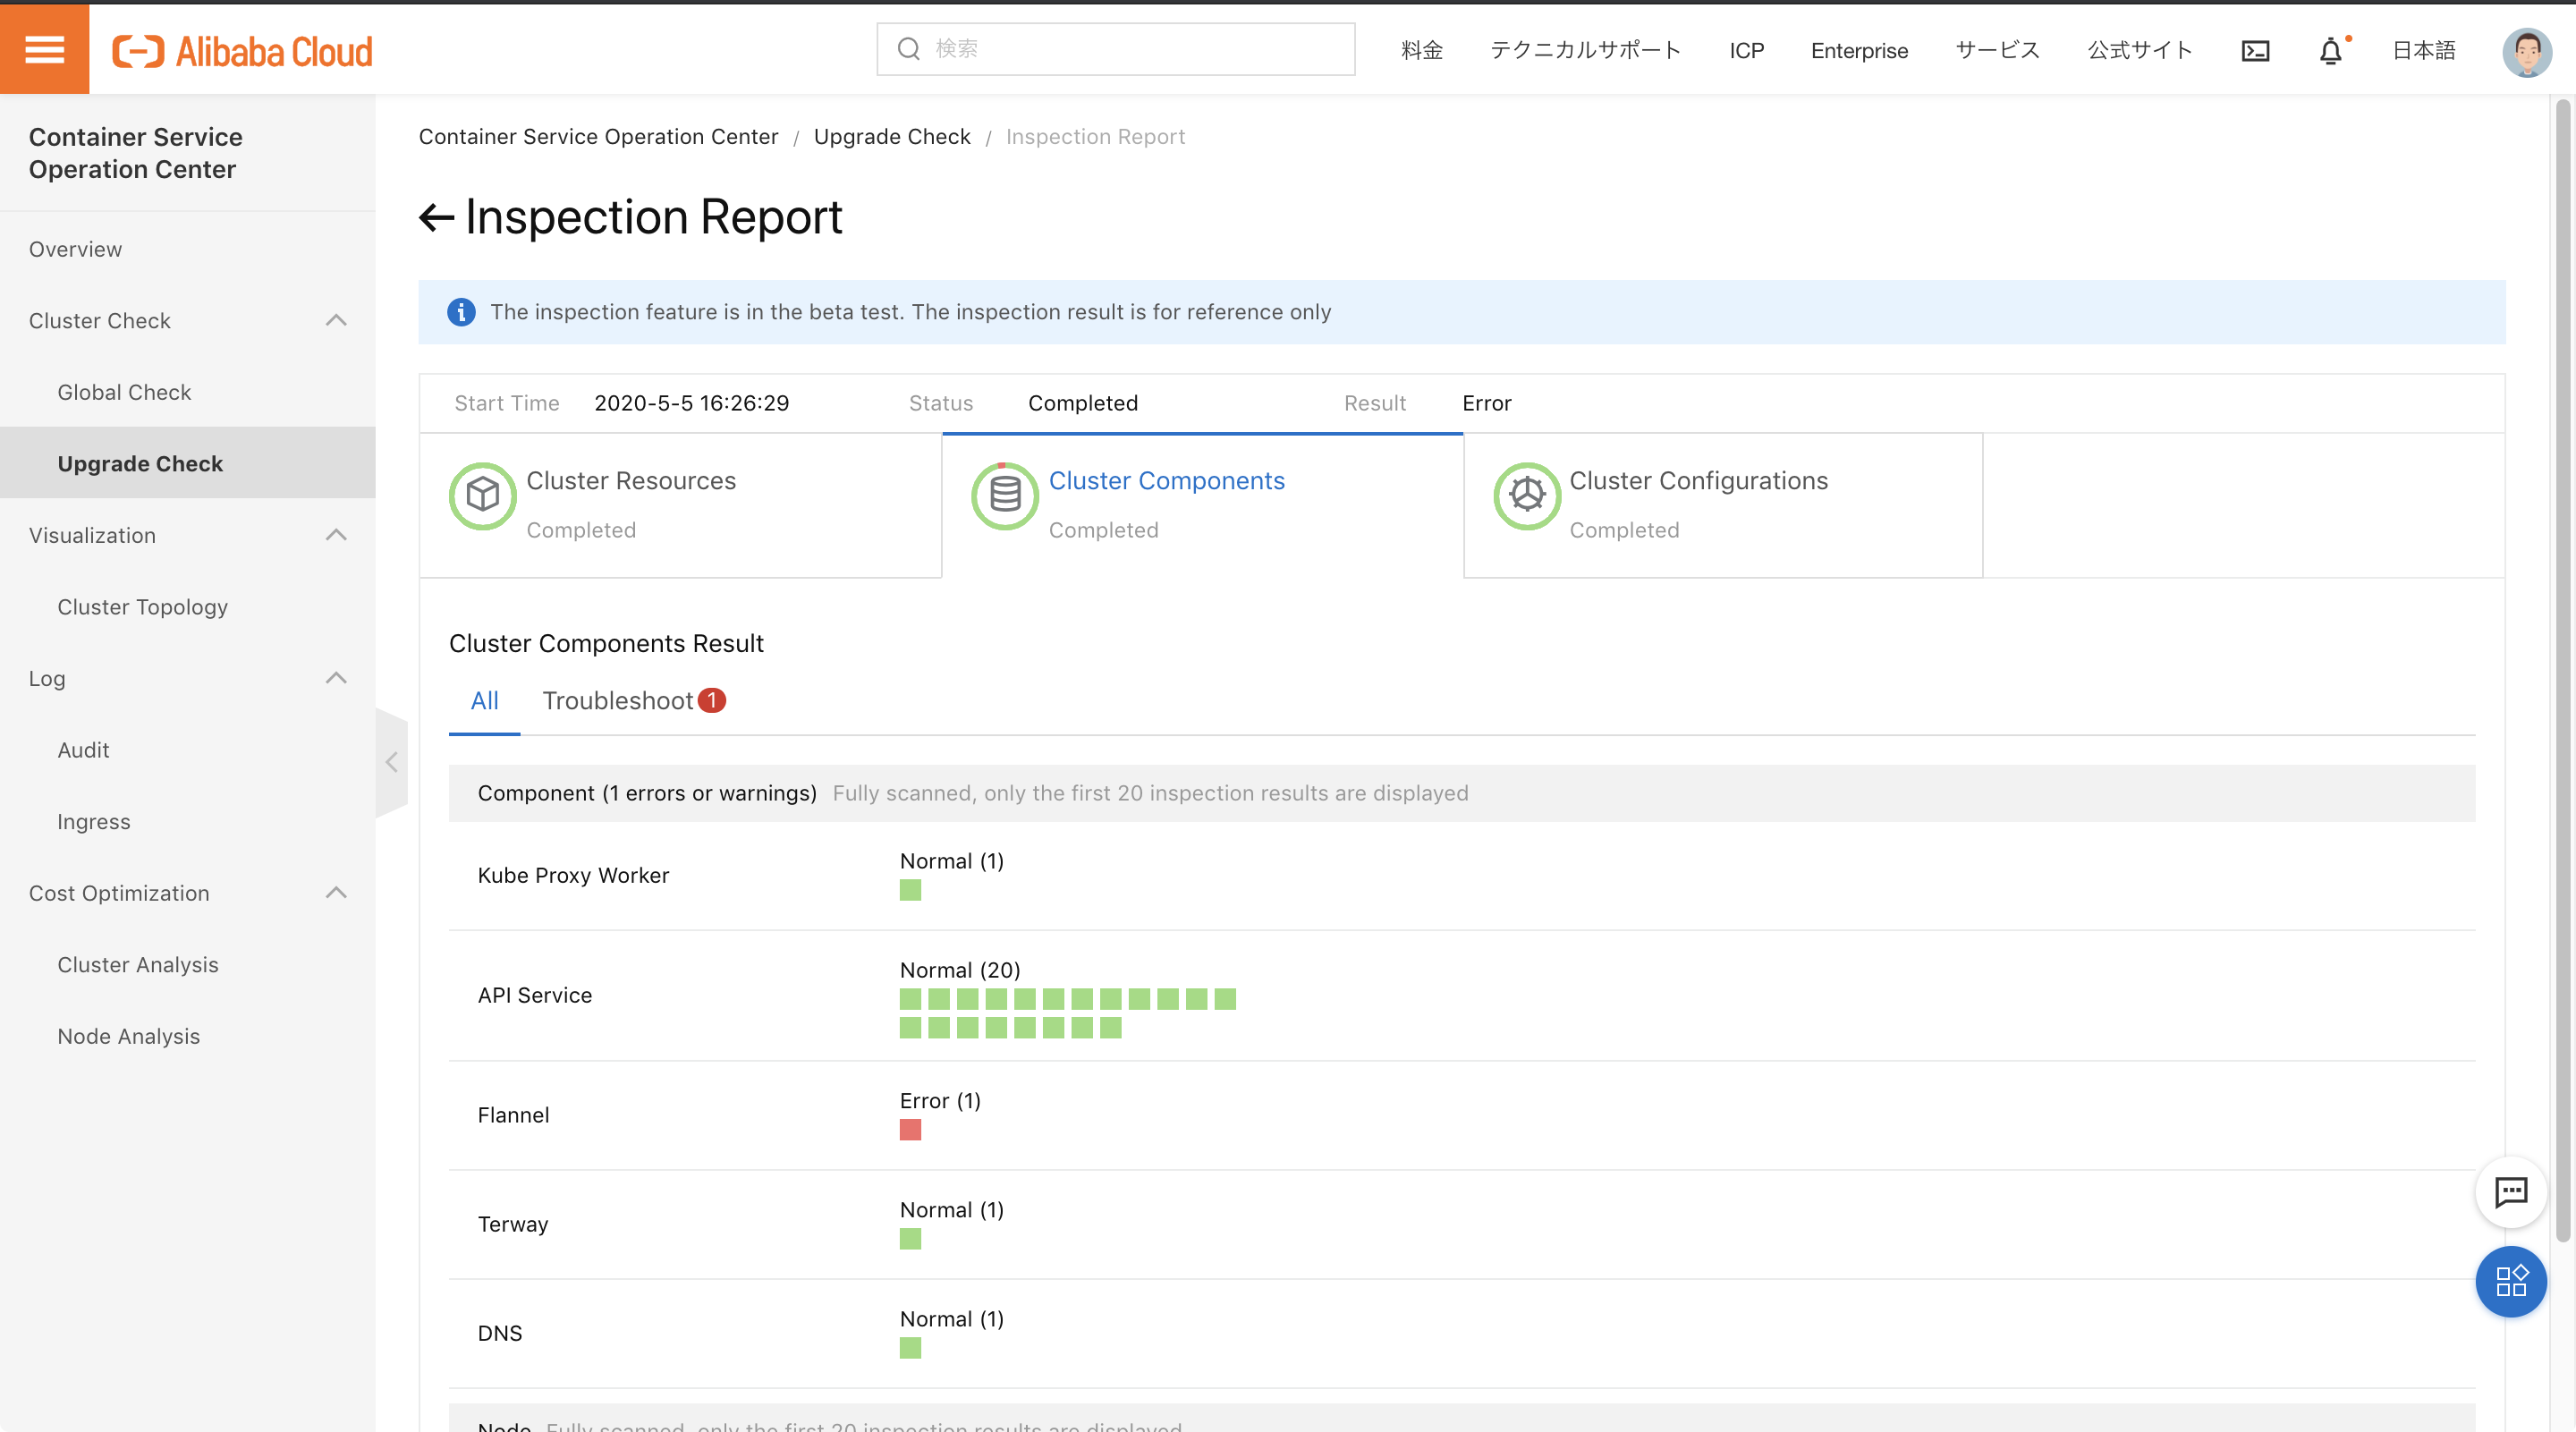Go to Upgrade Check breadcrumb link
2576x1432 pixels.
[x=892, y=137]
